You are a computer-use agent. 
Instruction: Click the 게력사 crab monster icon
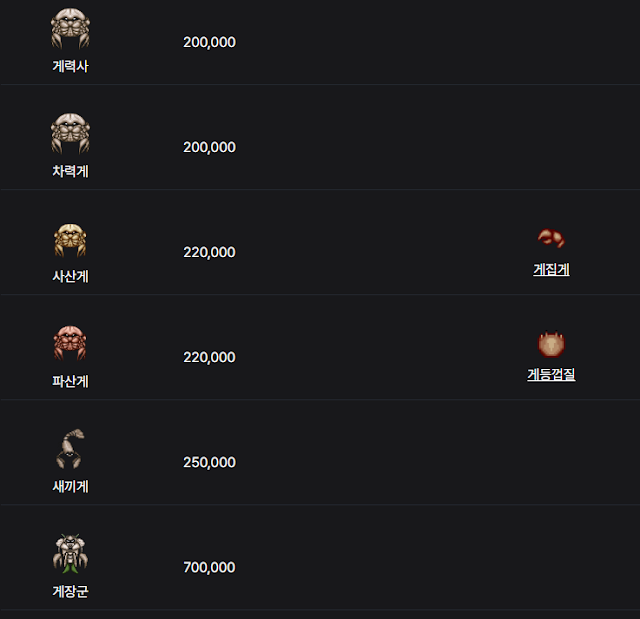(x=70, y=29)
